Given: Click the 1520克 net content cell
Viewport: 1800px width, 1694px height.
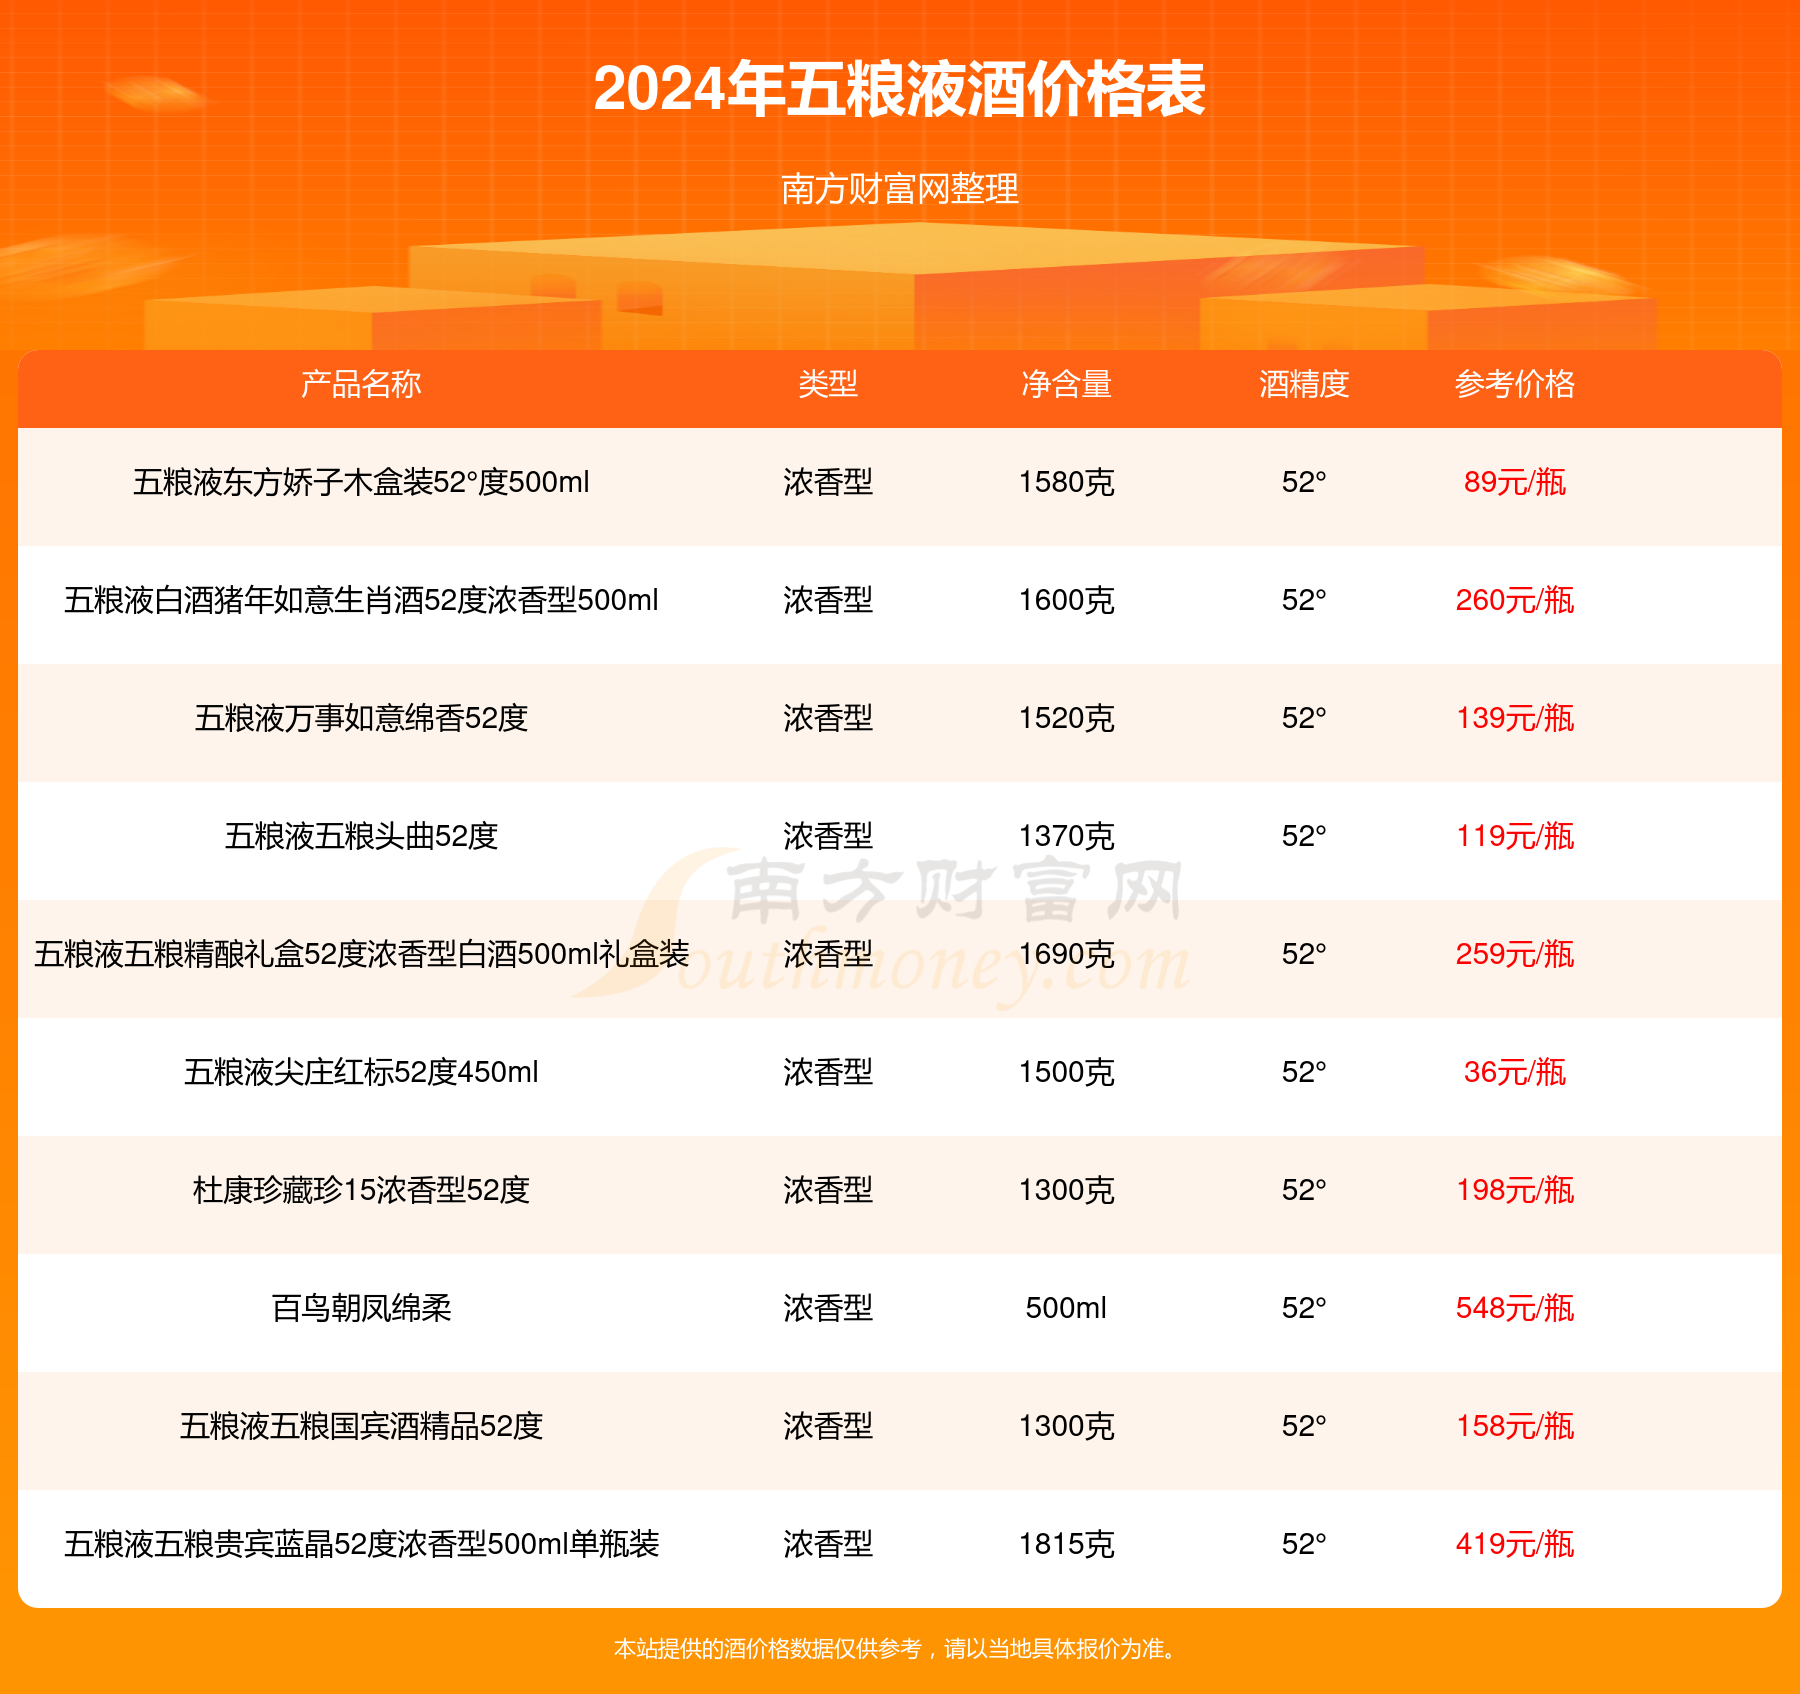Looking at the screenshot, I should (1066, 718).
